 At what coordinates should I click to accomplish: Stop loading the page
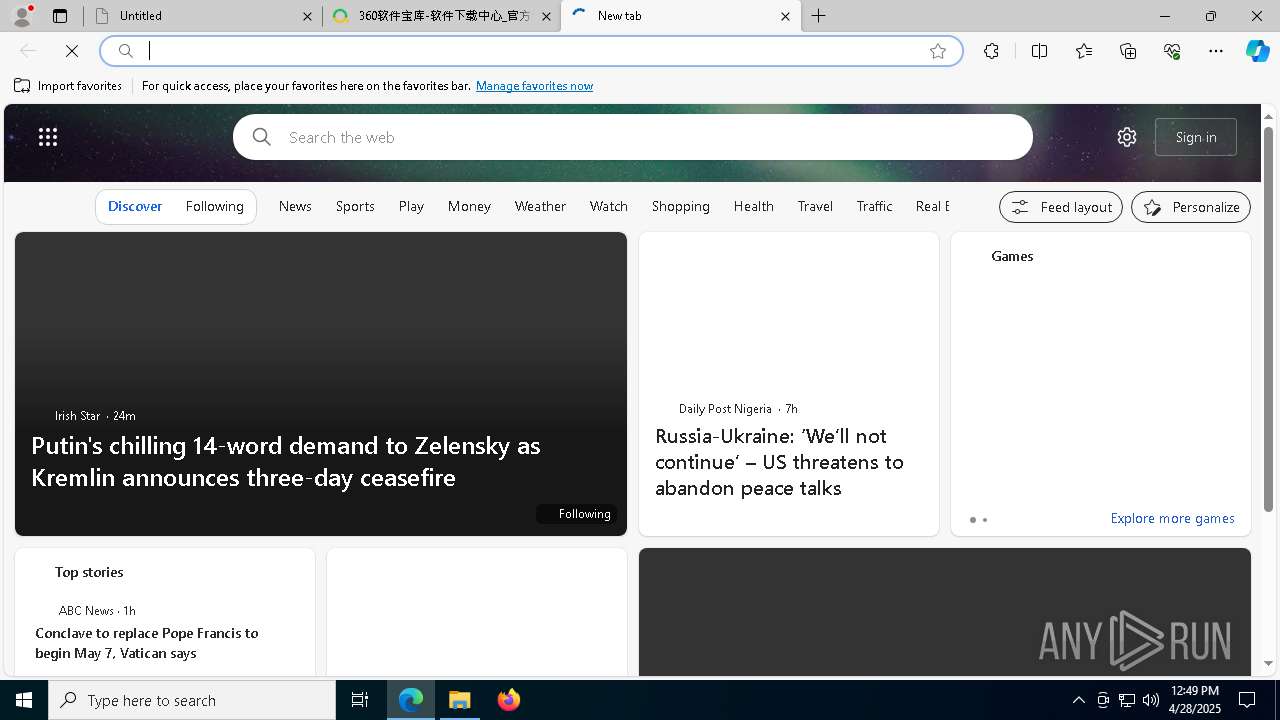(x=72, y=51)
